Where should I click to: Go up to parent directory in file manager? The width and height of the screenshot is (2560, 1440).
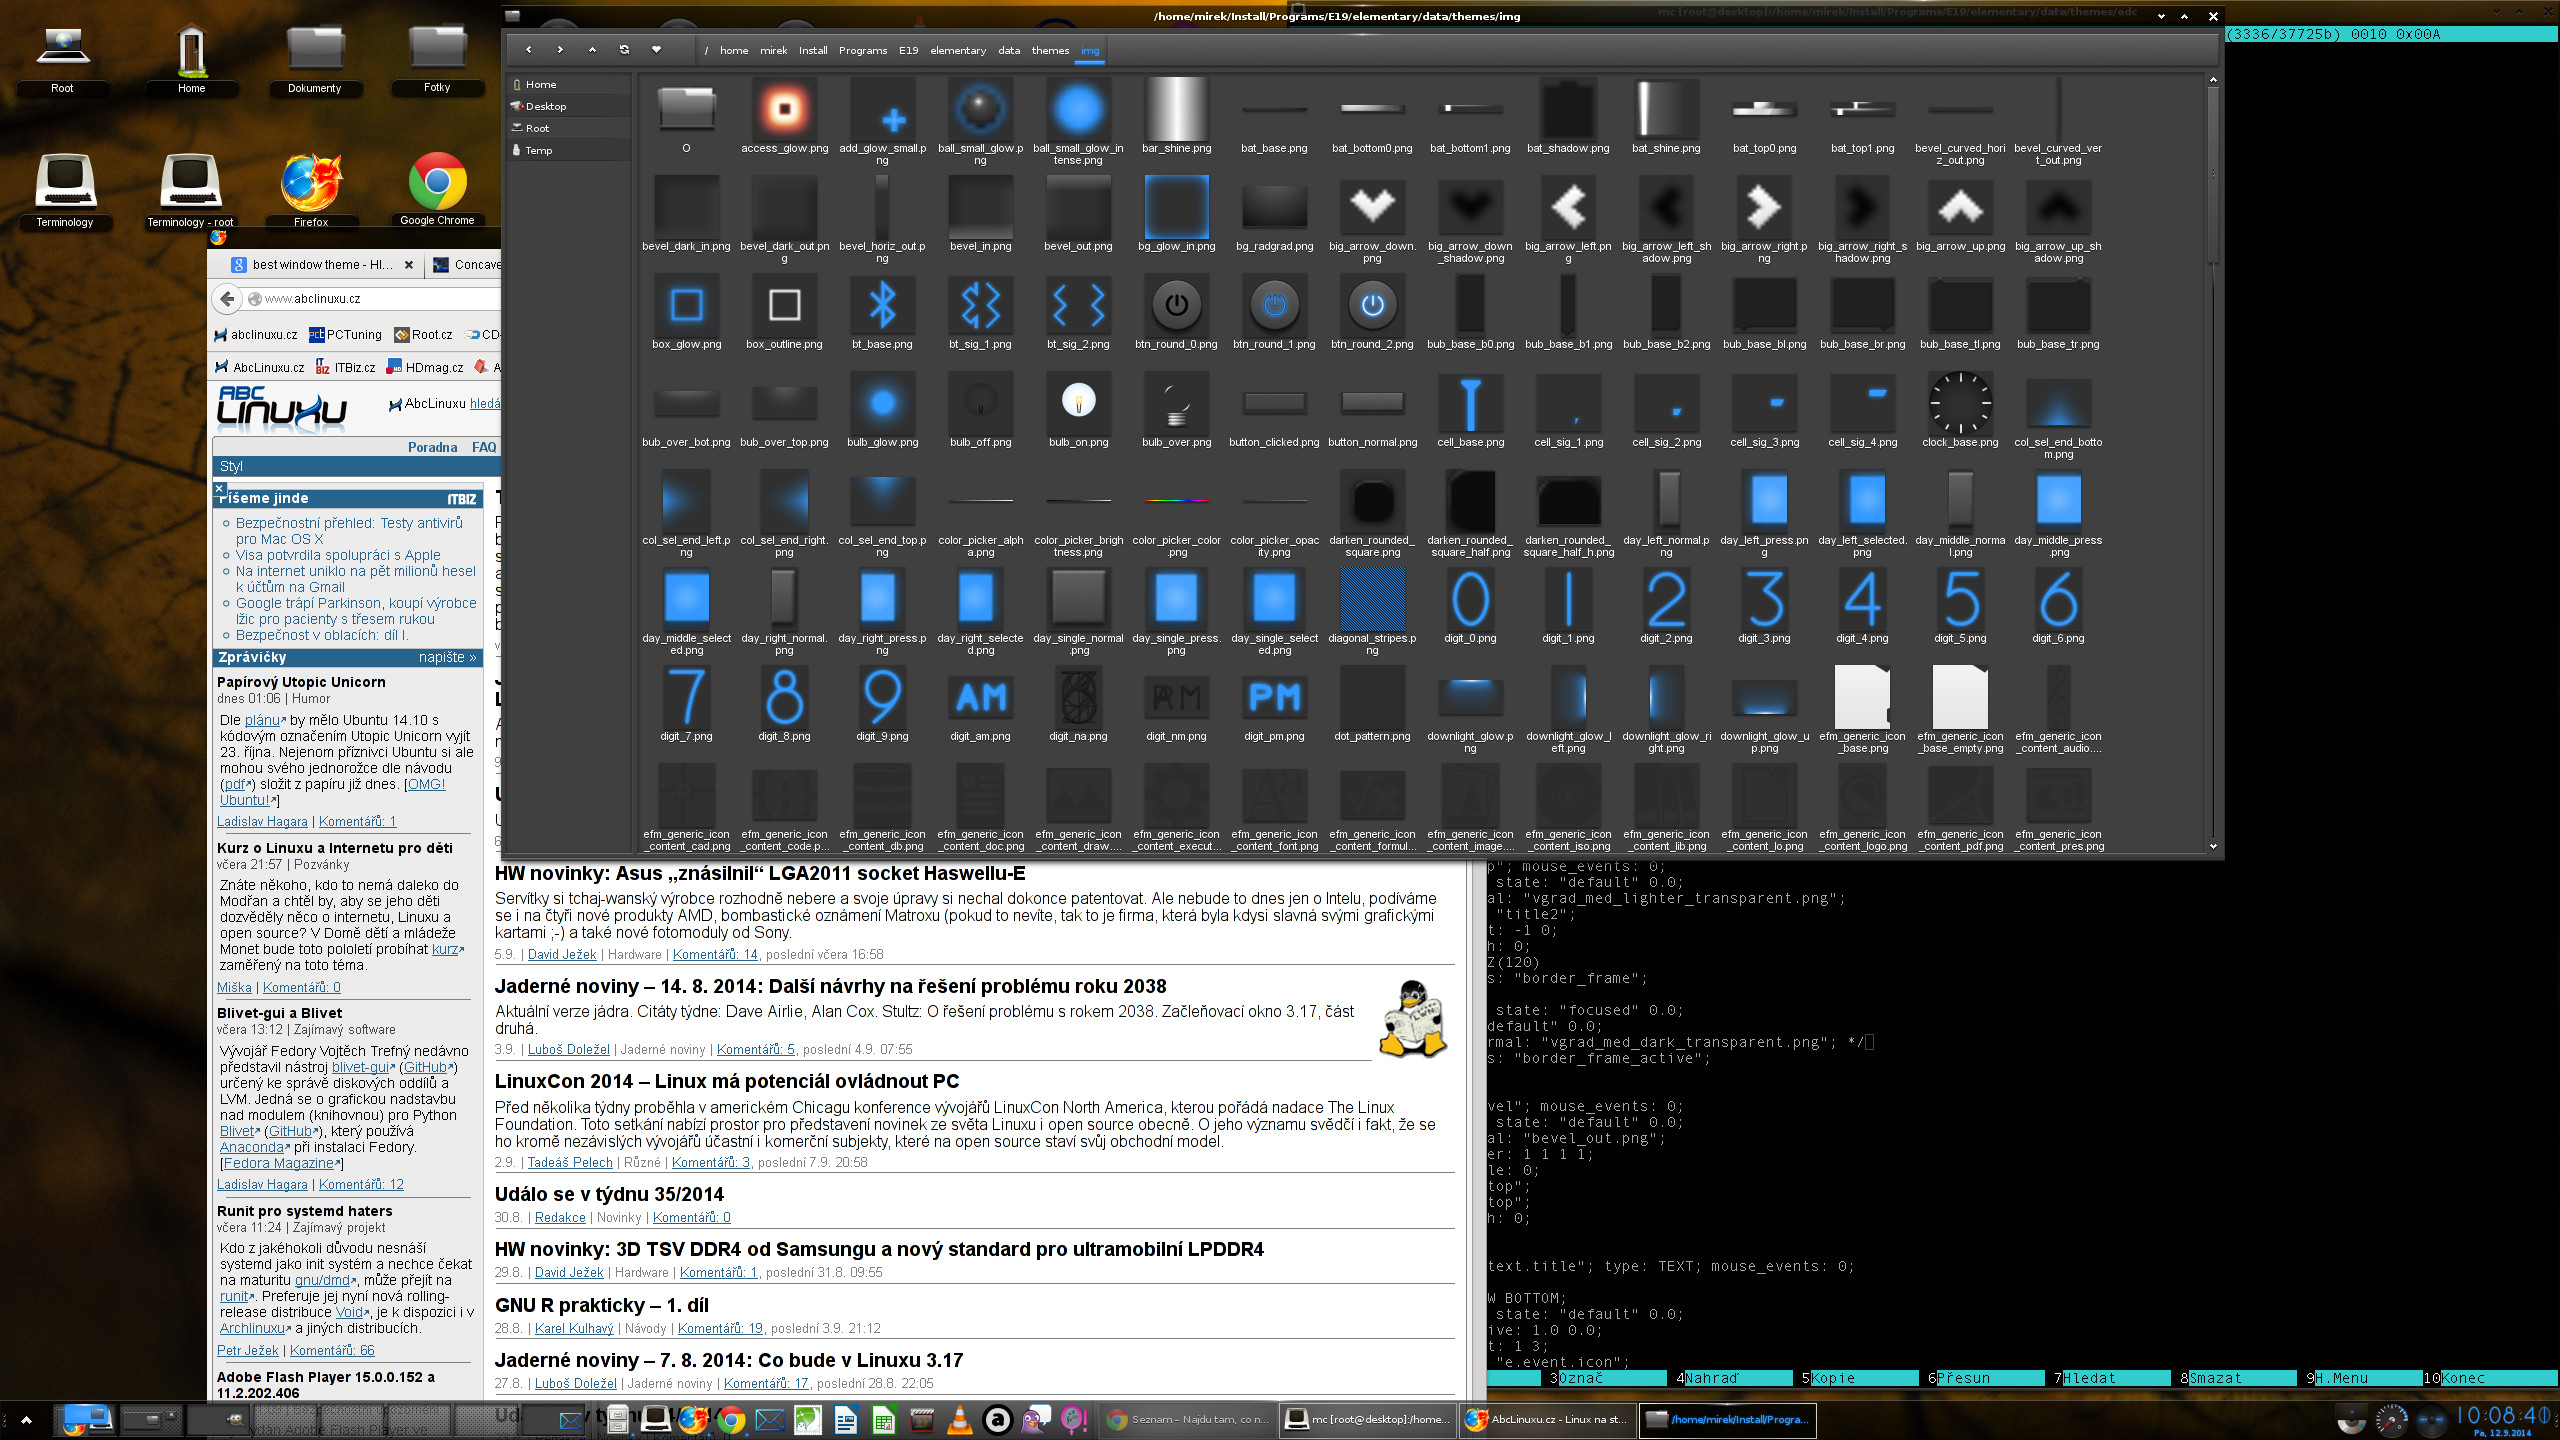(592, 49)
